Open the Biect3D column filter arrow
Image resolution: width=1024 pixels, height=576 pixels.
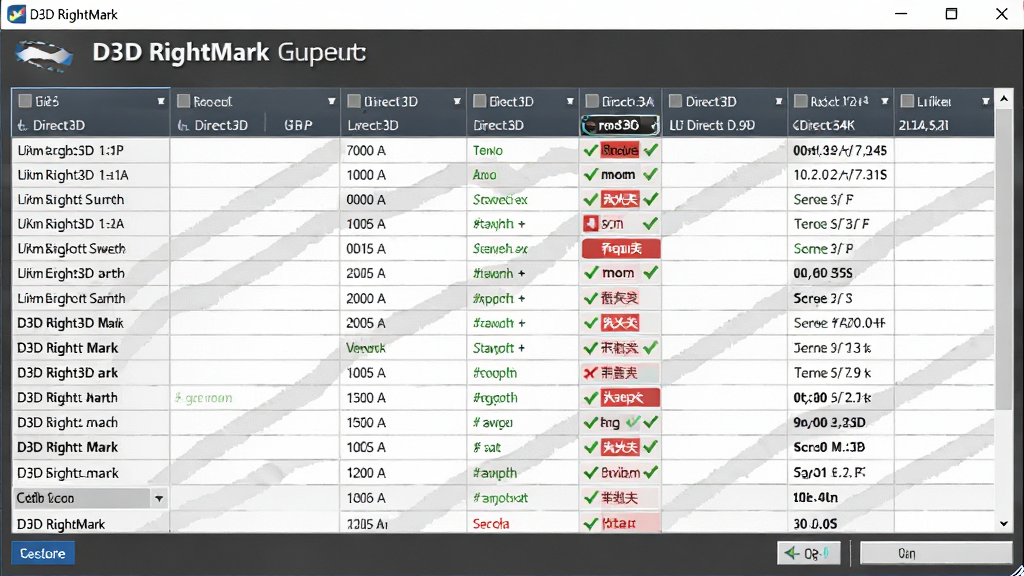coord(569,101)
